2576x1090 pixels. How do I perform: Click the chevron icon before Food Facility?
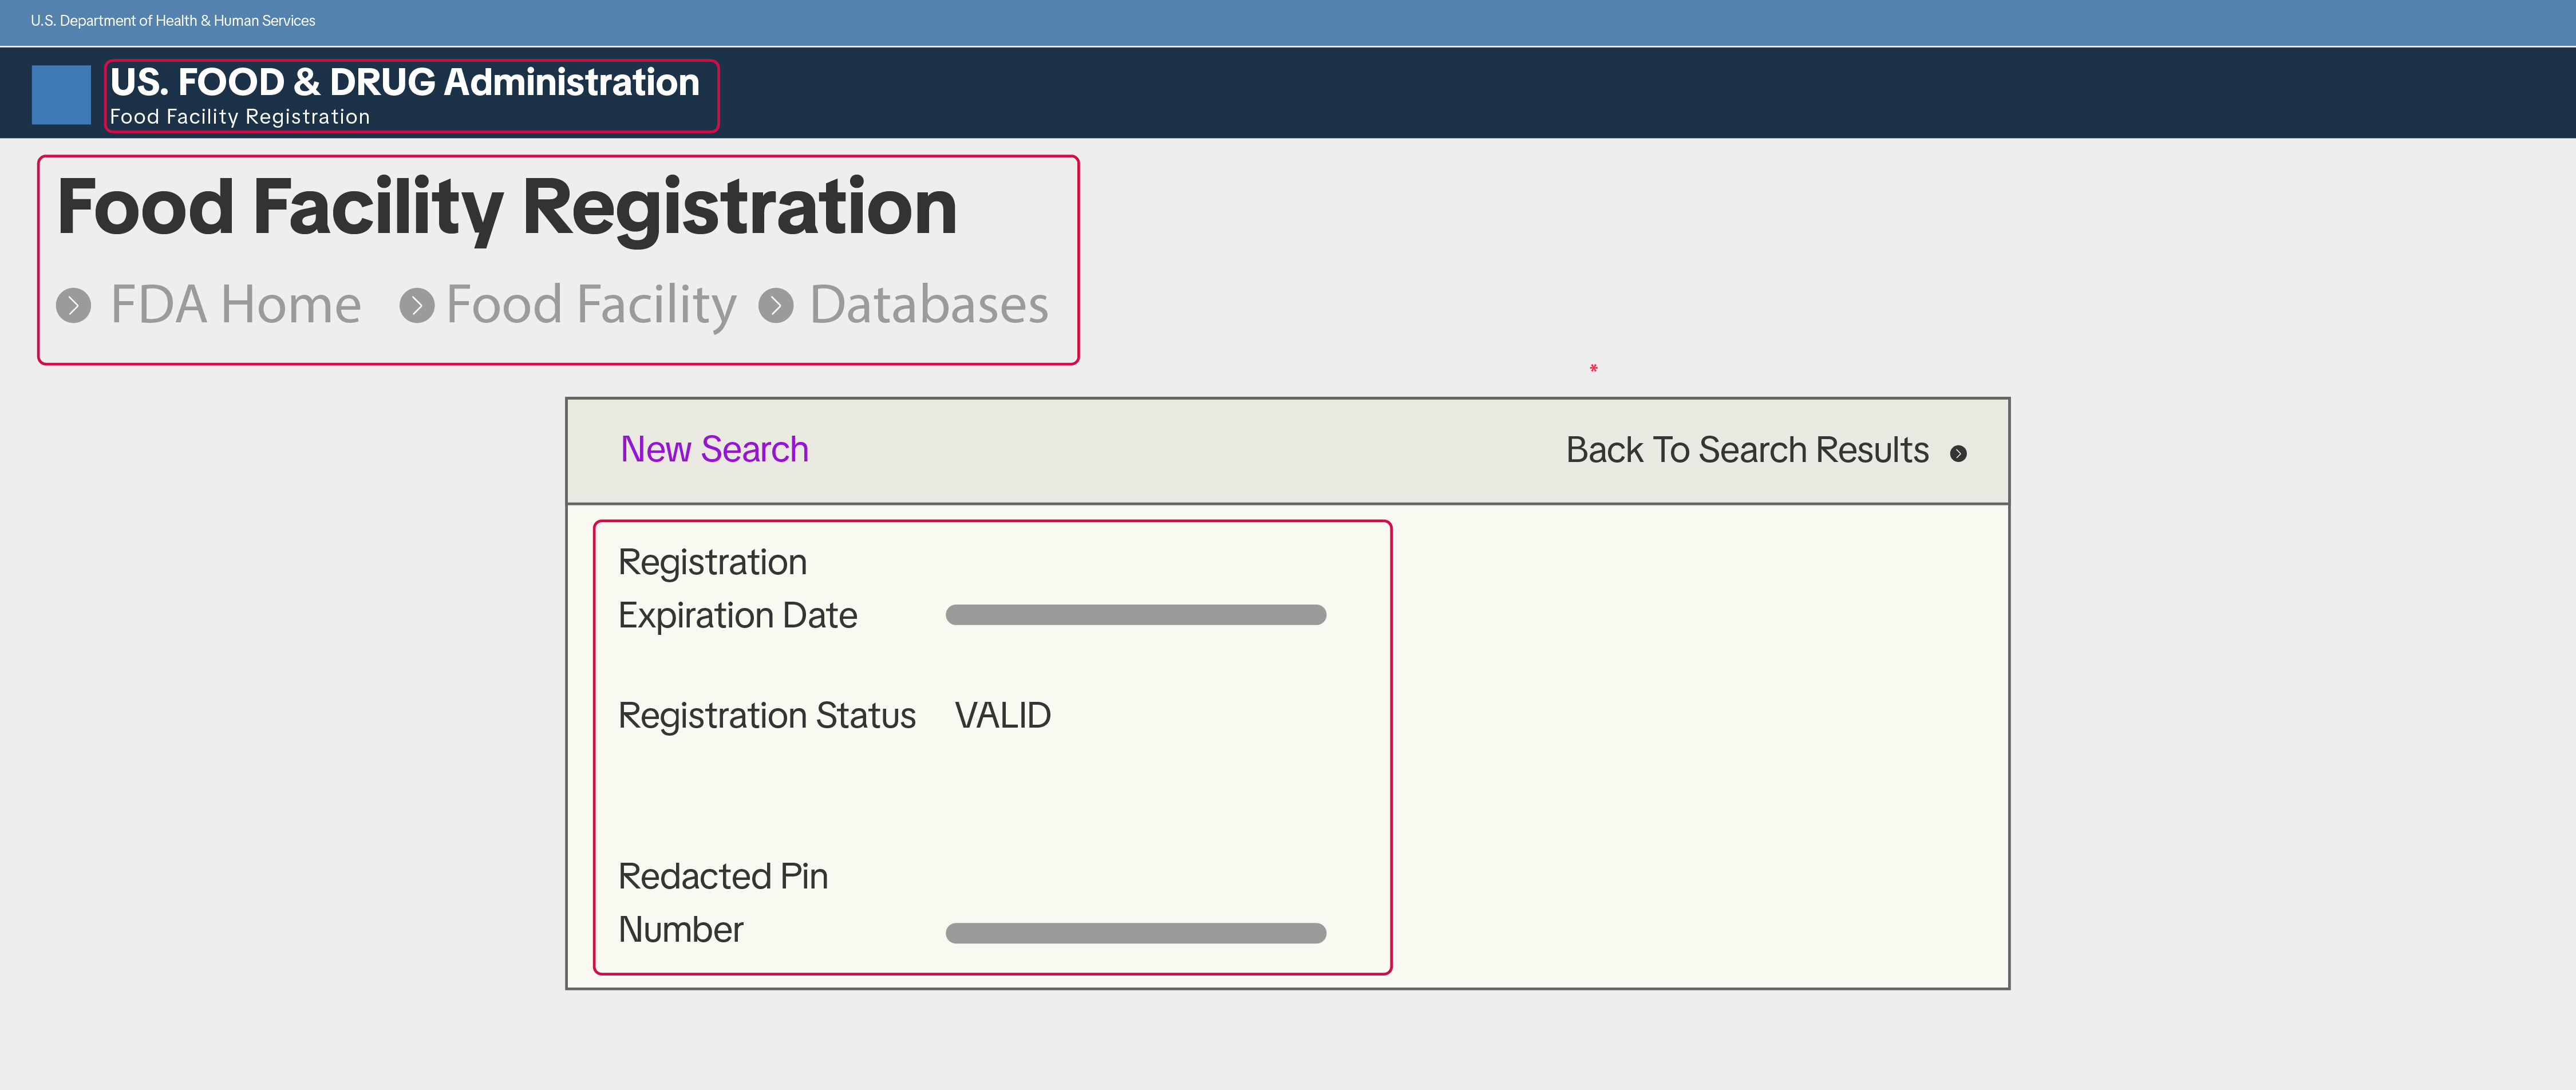[x=417, y=305]
